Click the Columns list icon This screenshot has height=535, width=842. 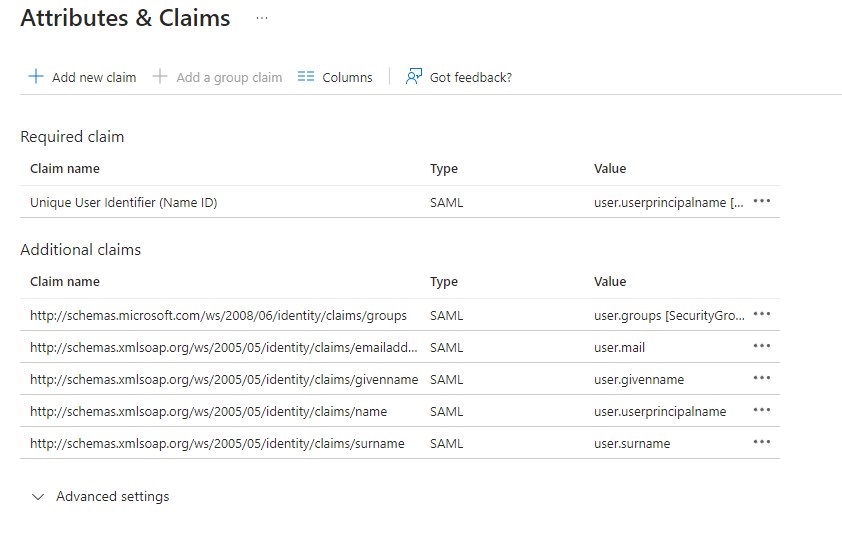coord(306,77)
